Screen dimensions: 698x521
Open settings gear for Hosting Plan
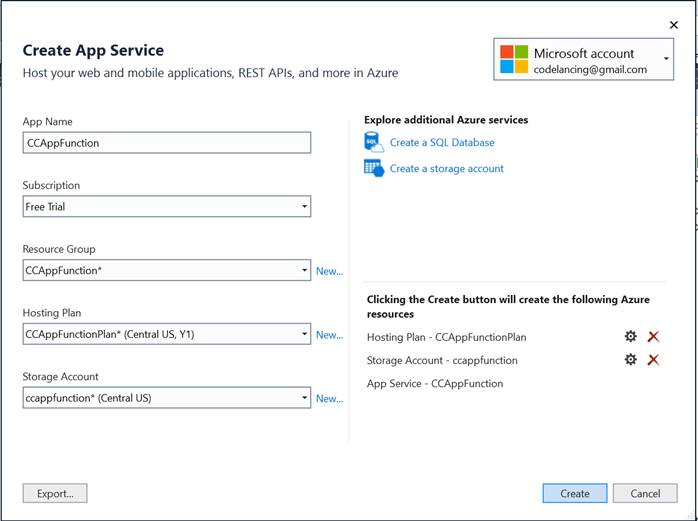tap(630, 337)
